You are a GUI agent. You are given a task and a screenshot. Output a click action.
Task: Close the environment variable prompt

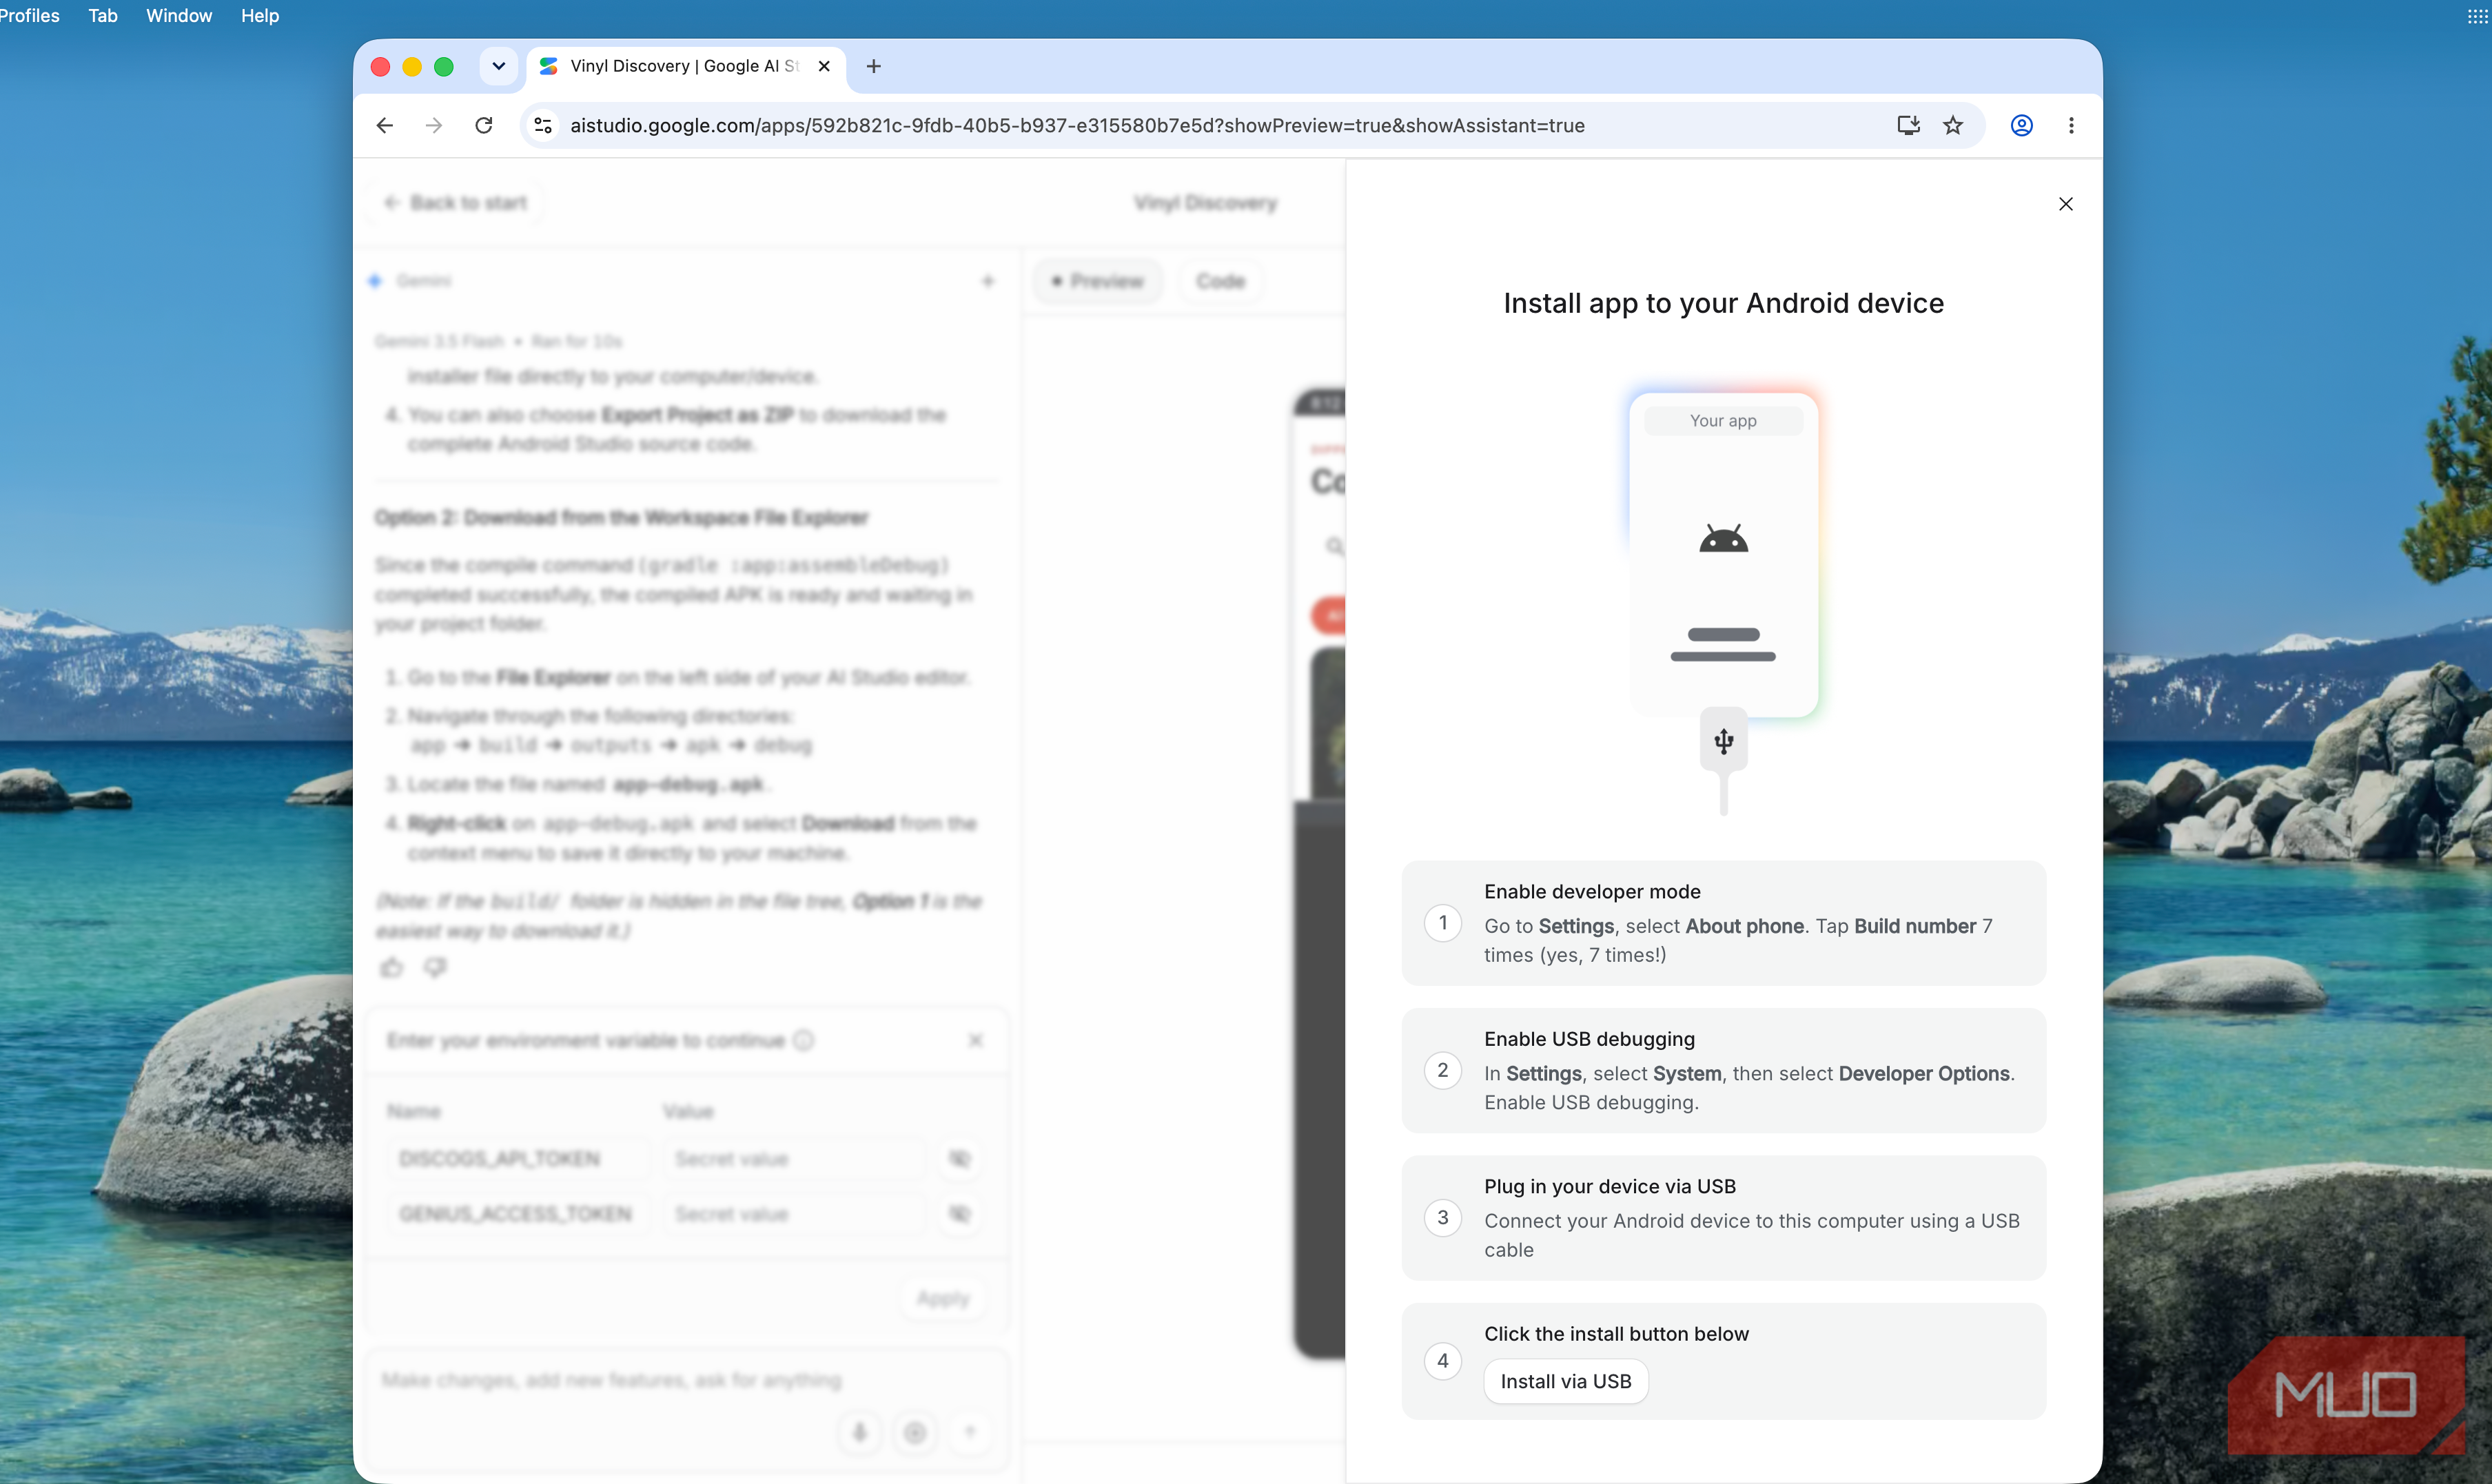point(975,1040)
